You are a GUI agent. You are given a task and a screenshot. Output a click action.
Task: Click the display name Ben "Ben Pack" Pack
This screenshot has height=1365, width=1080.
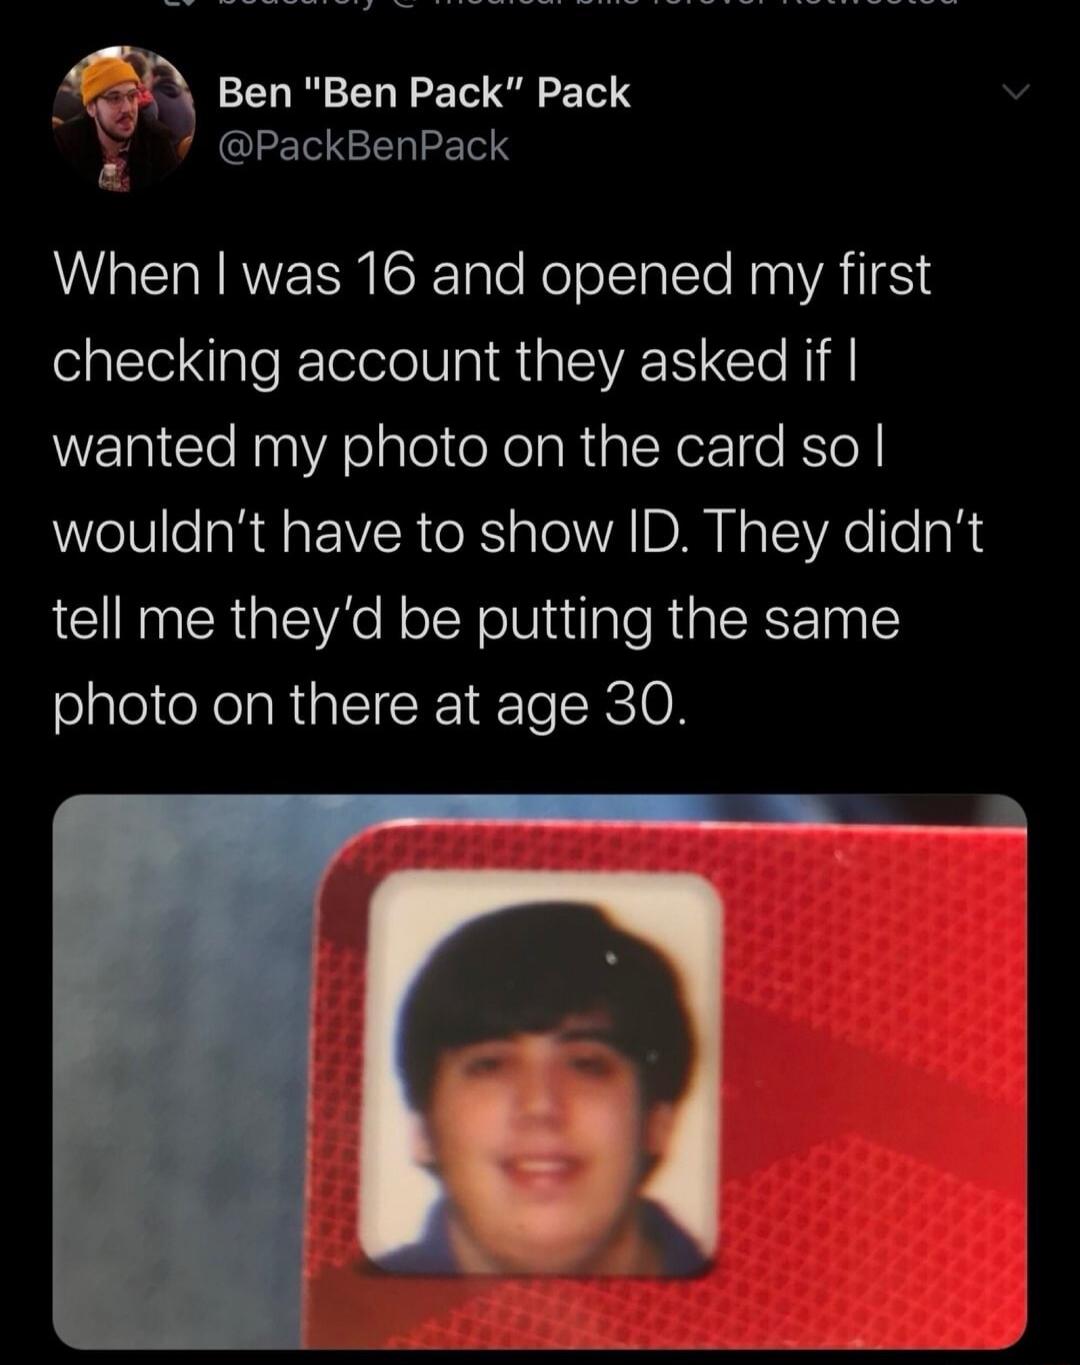(x=424, y=93)
